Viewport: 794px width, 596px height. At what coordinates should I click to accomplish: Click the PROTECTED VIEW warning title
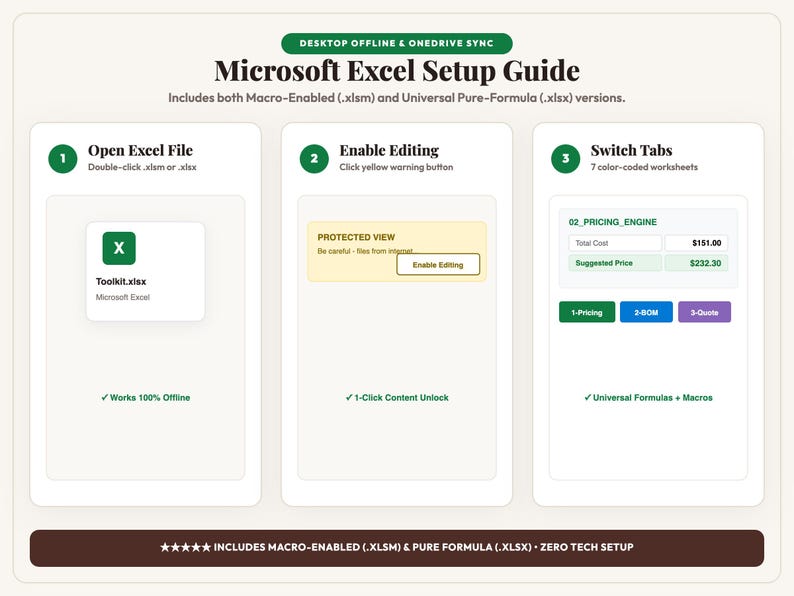pyautogui.click(x=356, y=237)
